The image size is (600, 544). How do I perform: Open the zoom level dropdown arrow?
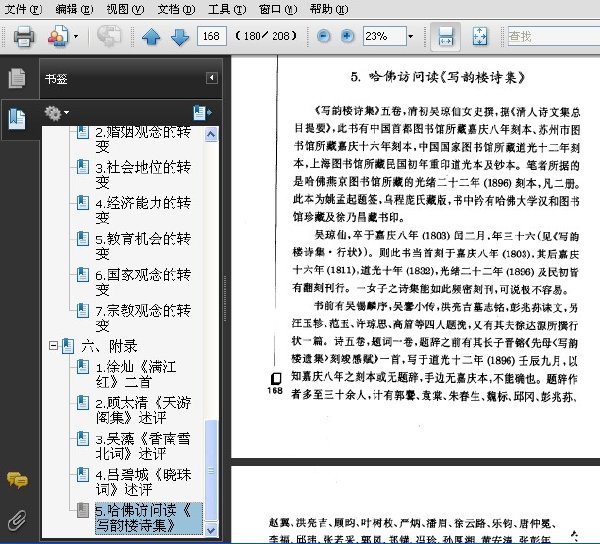411,36
